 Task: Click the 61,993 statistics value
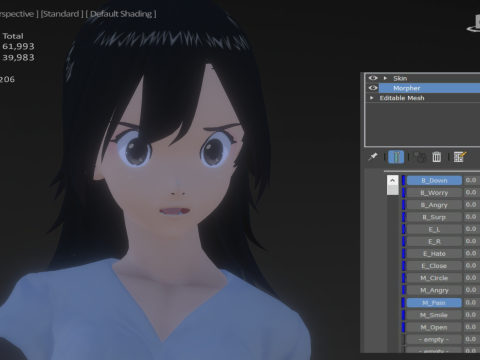pyautogui.click(x=18, y=46)
